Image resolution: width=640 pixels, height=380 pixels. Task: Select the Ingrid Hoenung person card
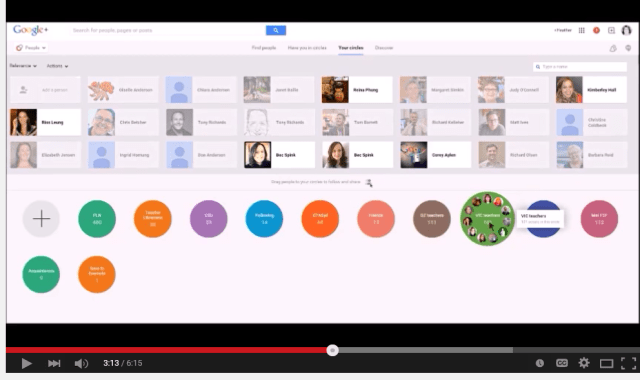[x=123, y=155]
